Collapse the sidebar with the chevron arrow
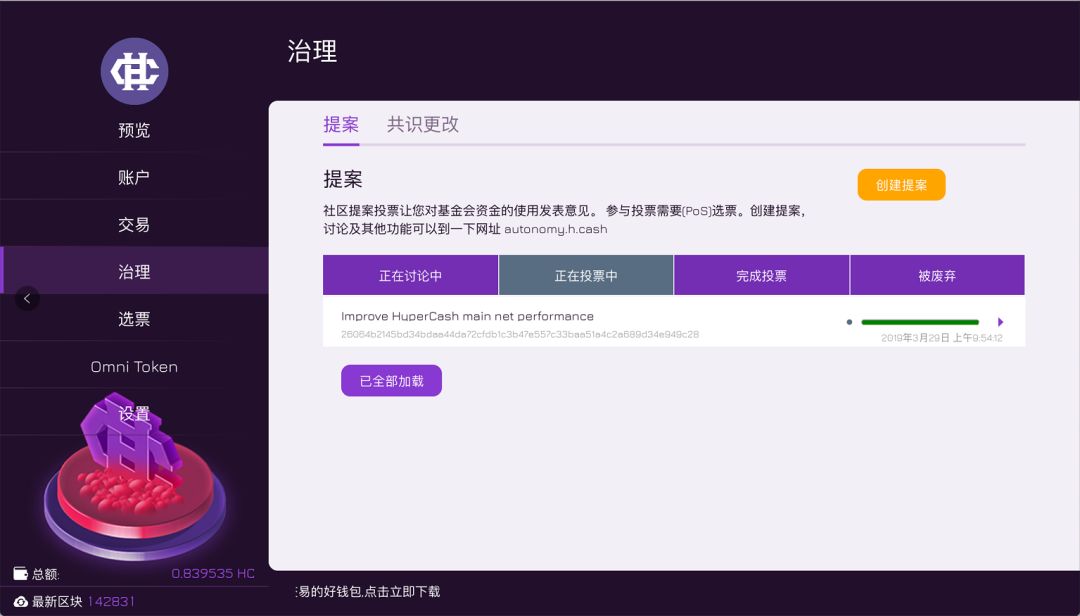This screenshot has width=1080, height=616. click(27, 298)
